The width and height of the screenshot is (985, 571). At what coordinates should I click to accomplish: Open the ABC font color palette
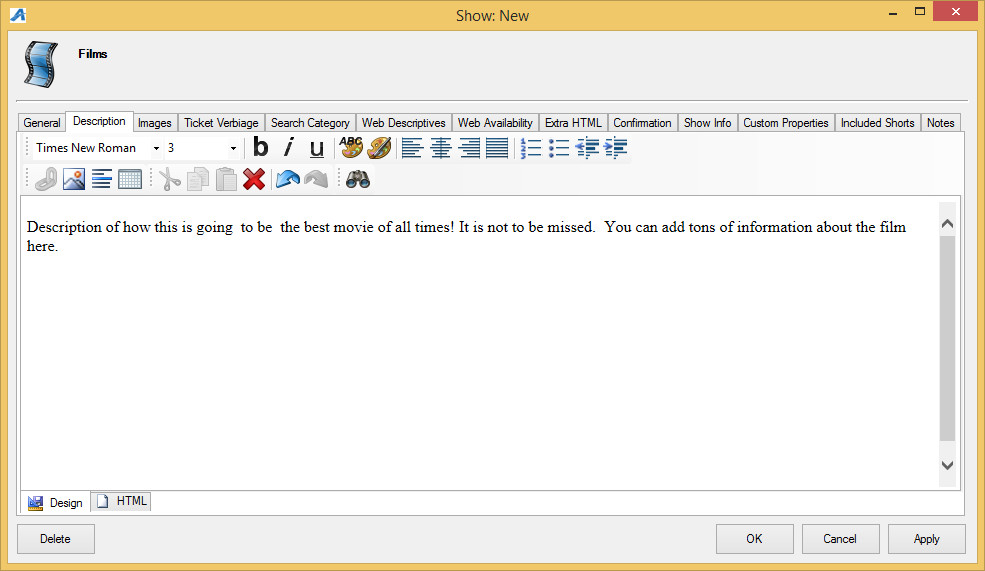351,148
